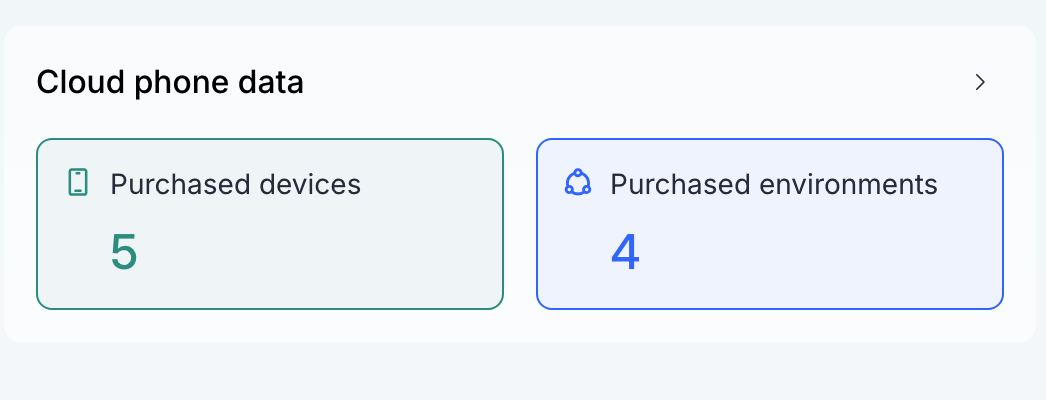Expand Cloud phone data with right chevron
1046x400 pixels.
pyautogui.click(x=979, y=82)
